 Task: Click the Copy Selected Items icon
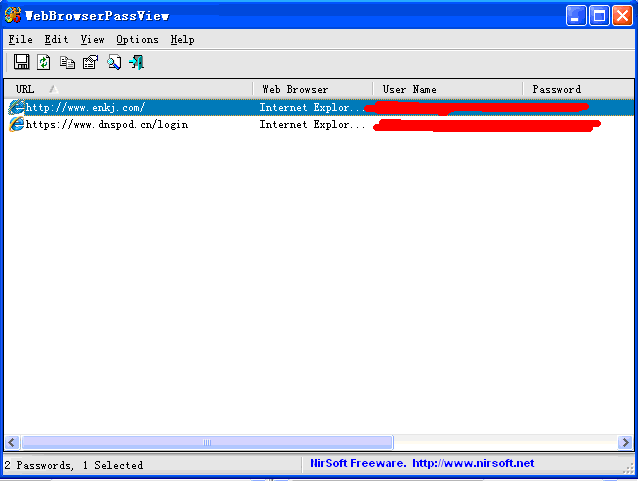[67, 63]
